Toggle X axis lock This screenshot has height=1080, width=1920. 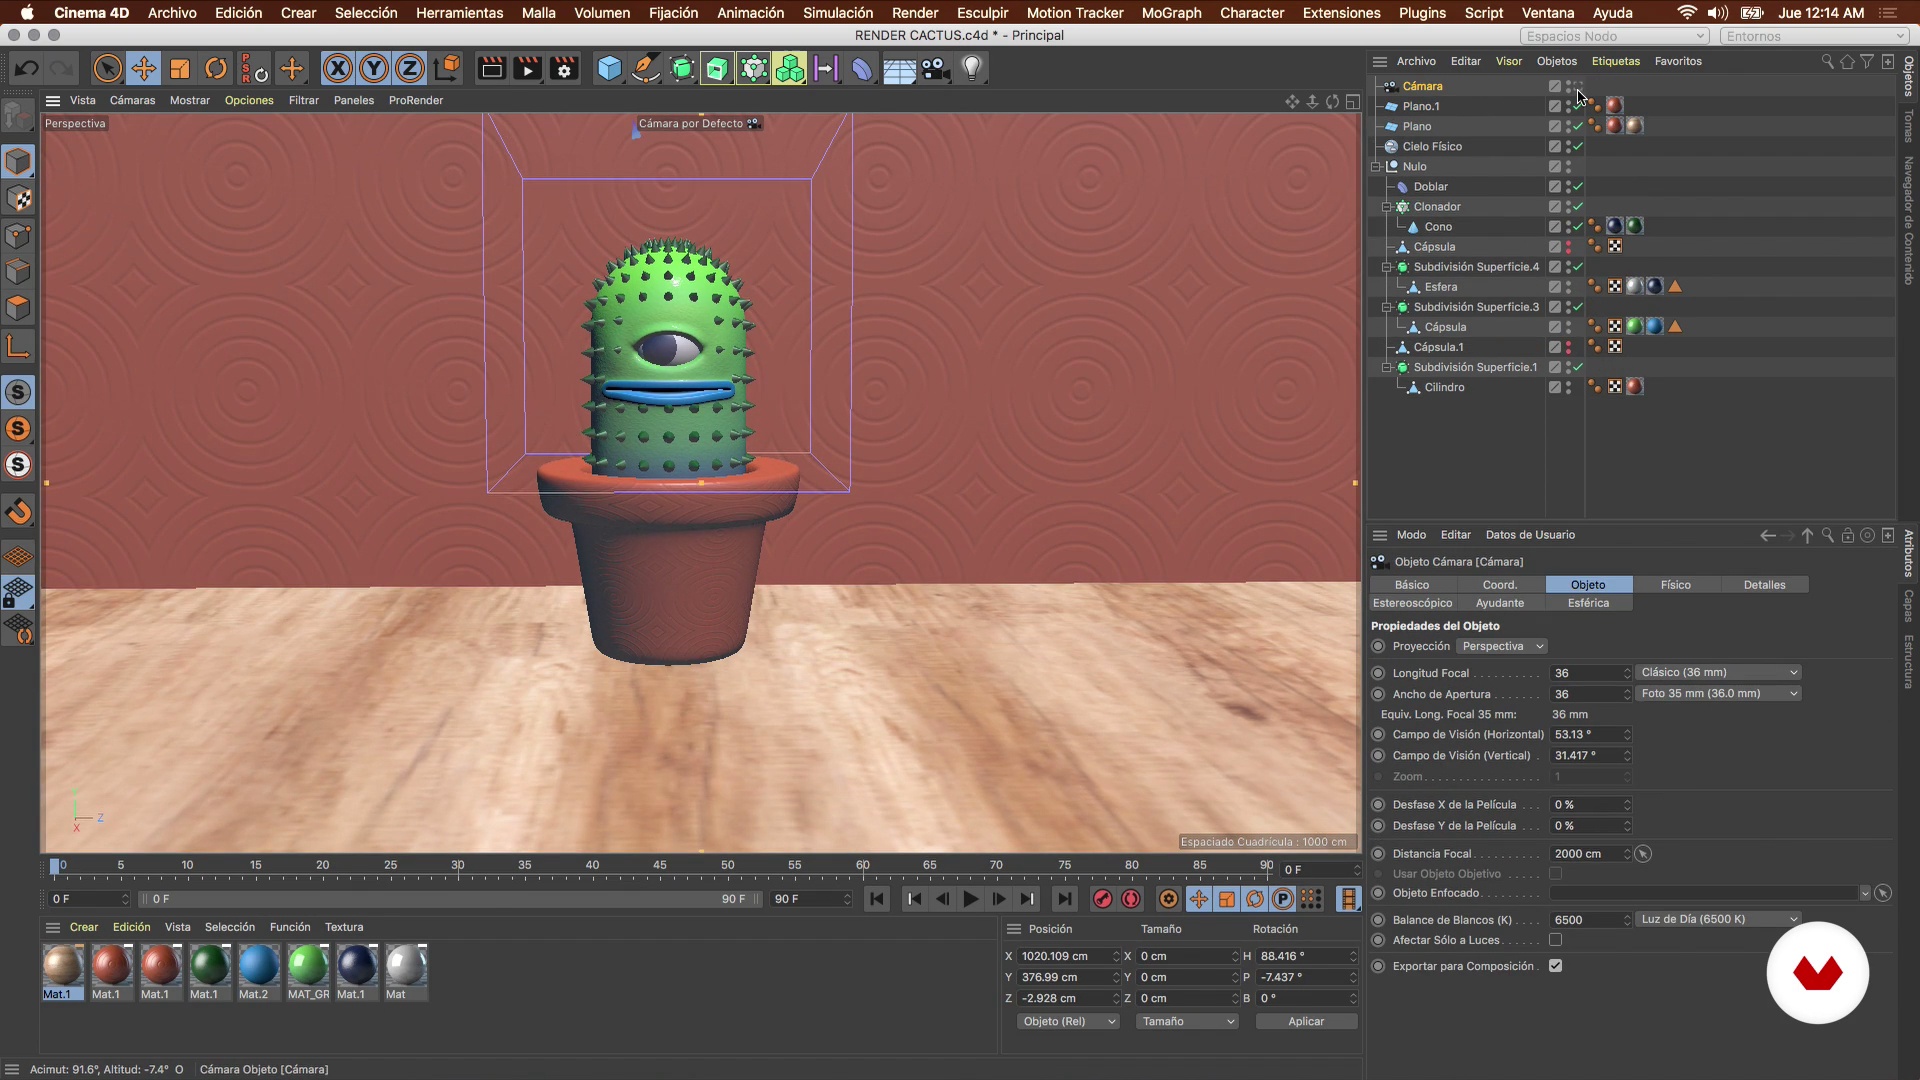coord(338,69)
